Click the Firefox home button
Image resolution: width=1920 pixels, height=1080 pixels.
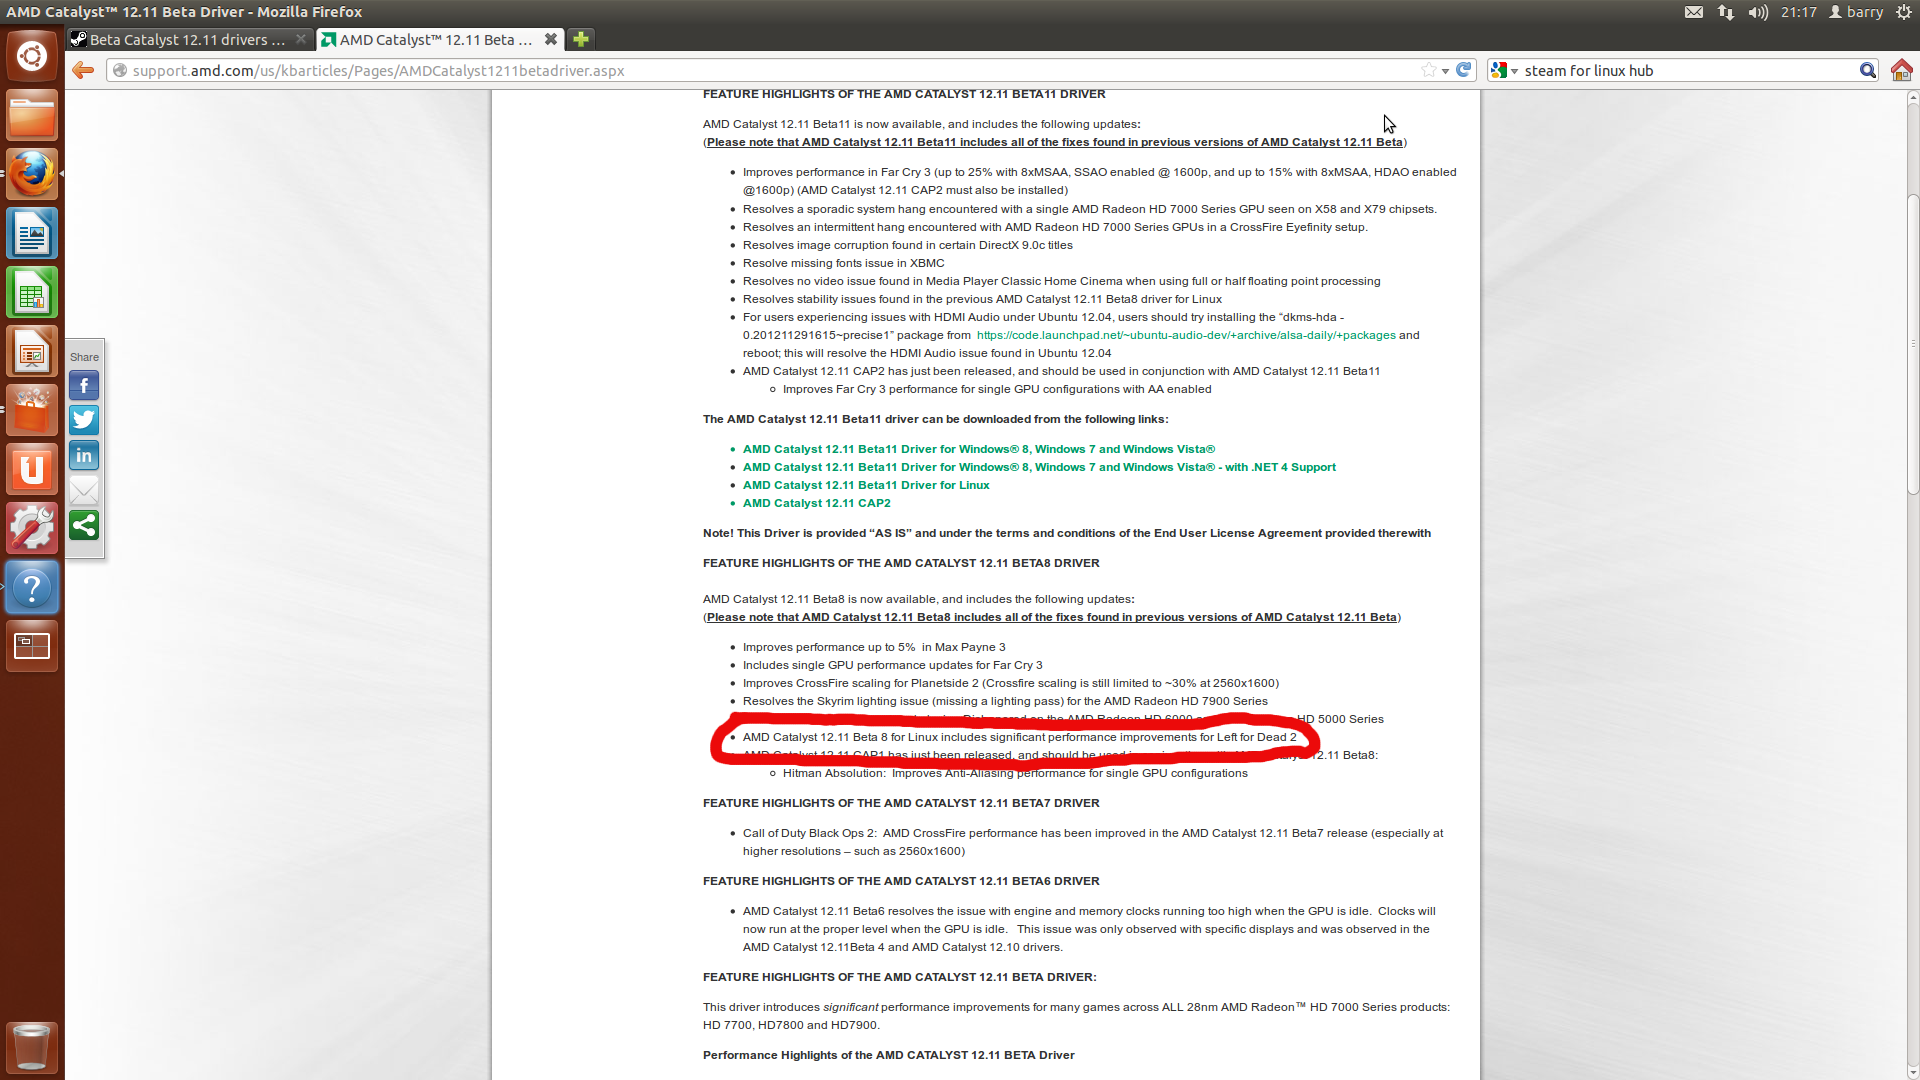pyautogui.click(x=1901, y=70)
